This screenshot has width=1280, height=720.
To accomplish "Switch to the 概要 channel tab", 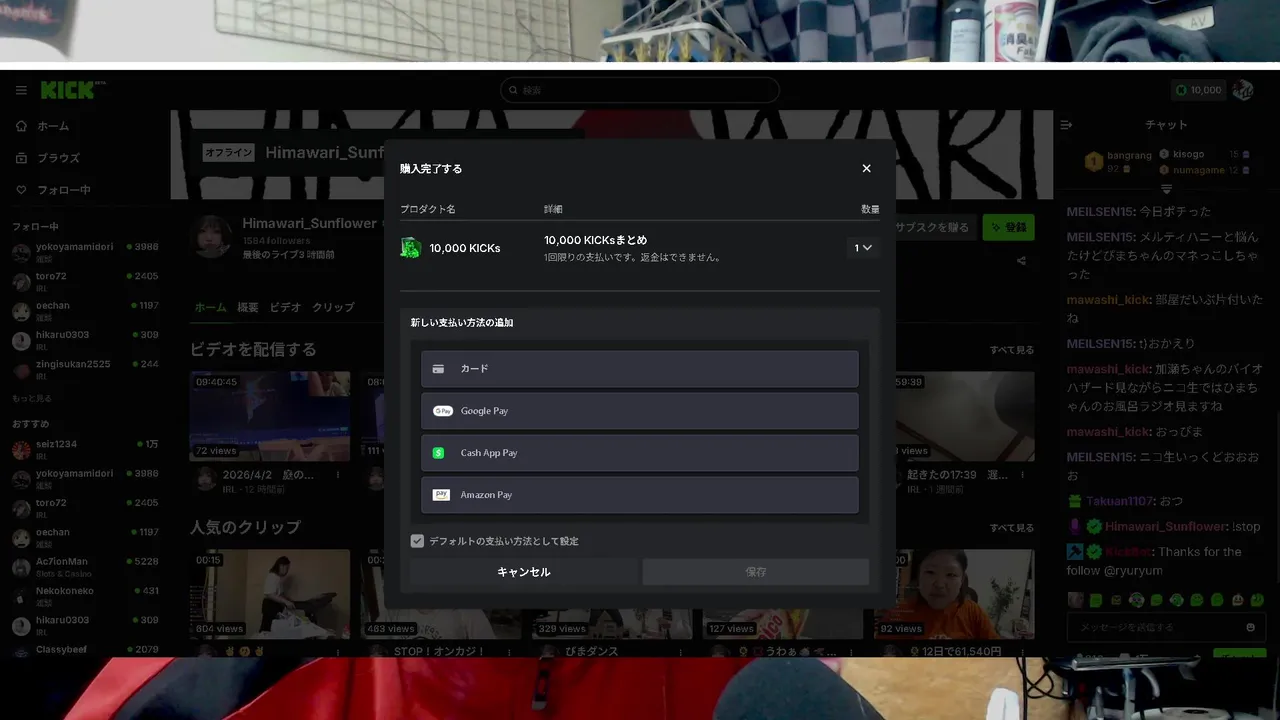I will (x=248, y=308).
